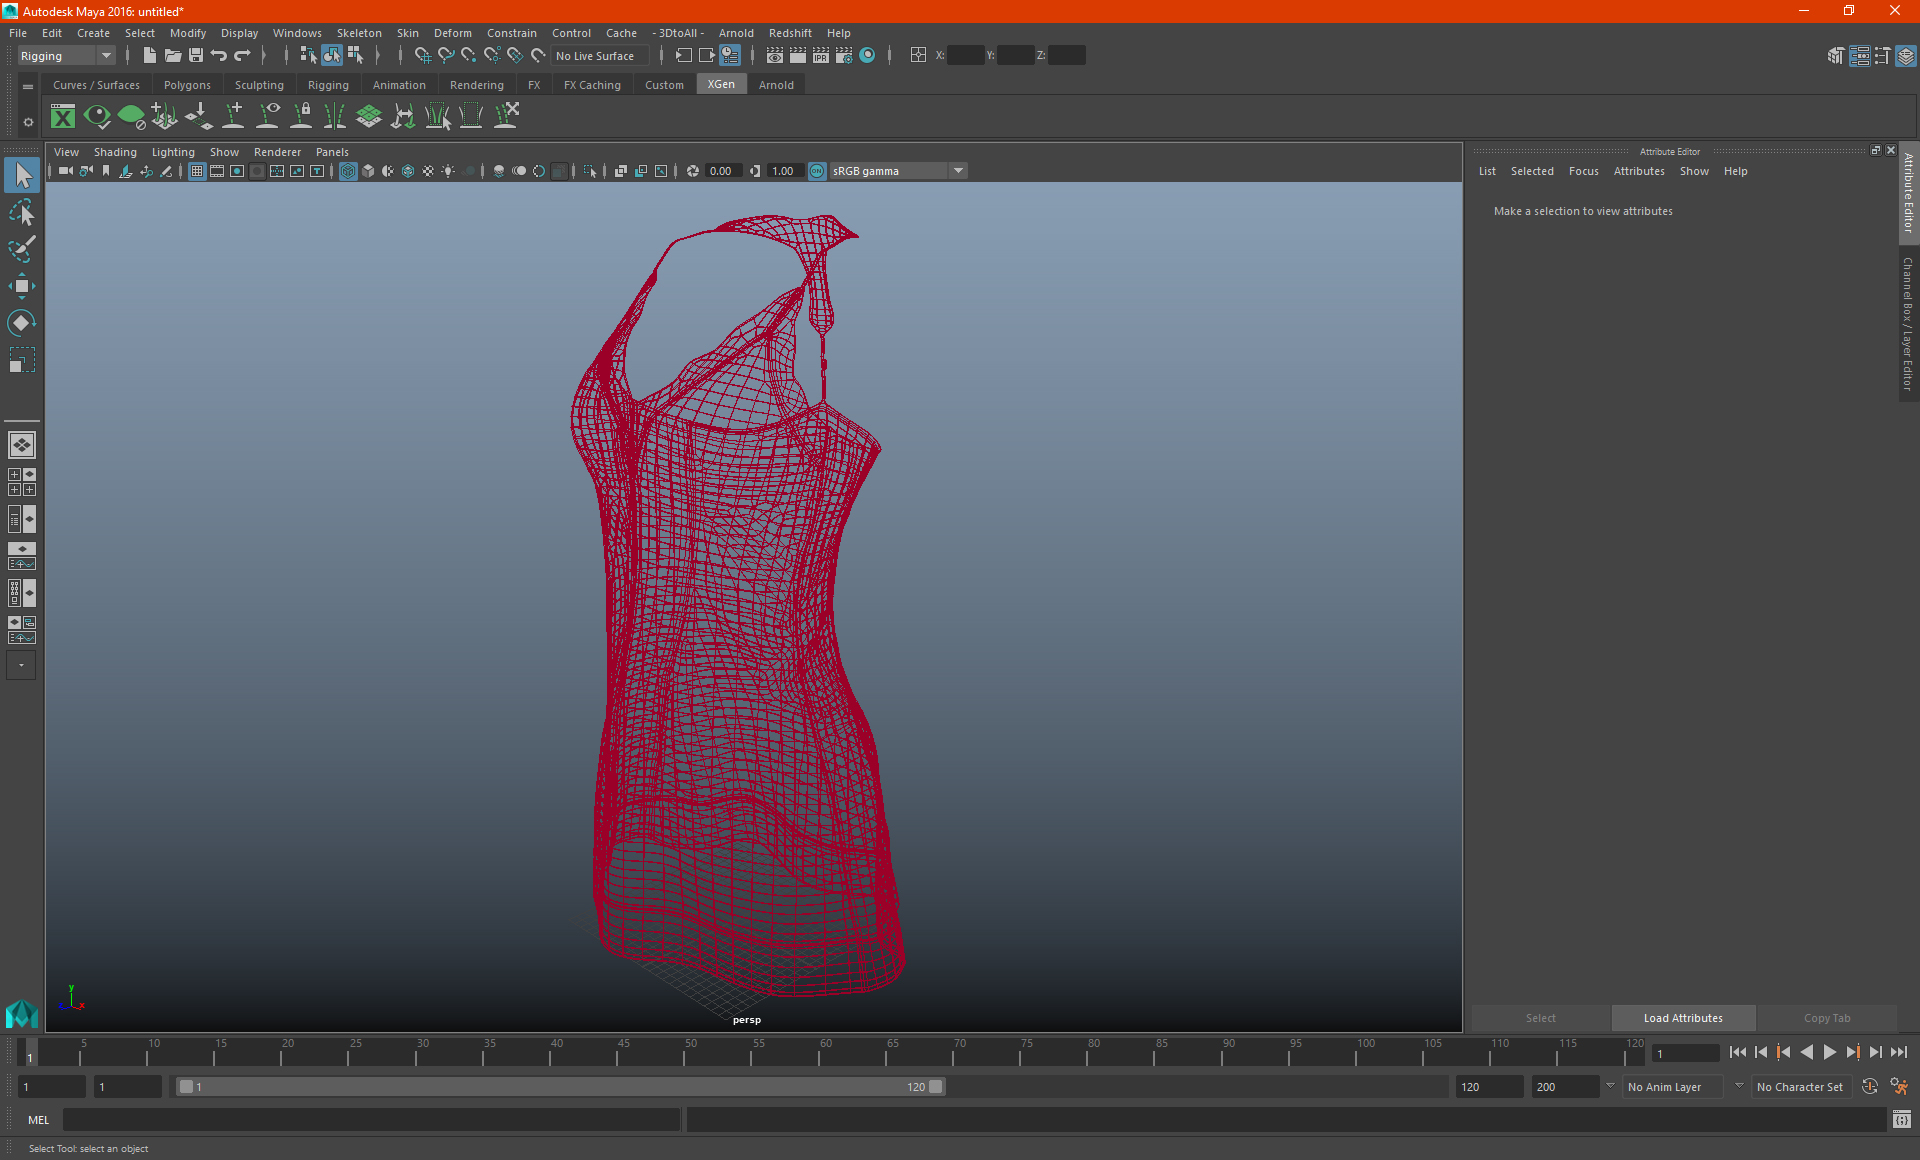The height and width of the screenshot is (1160, 1920).
Task: Toggle wireframe display in the viewport
Action: (347, 171)
